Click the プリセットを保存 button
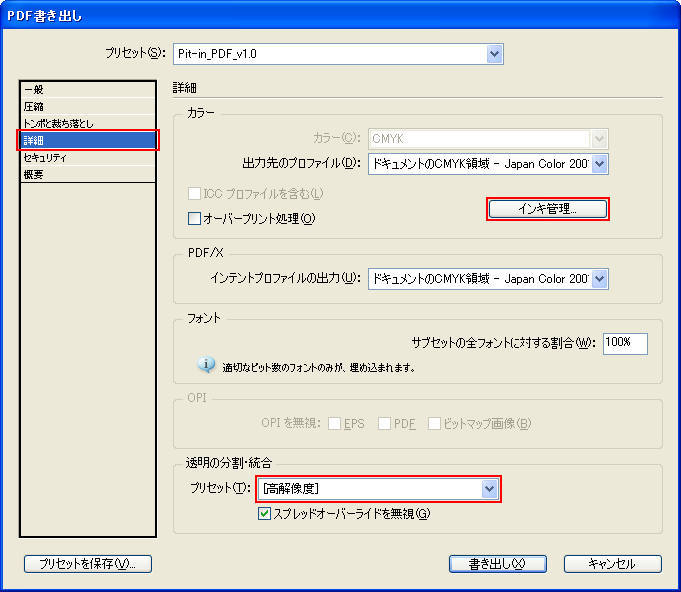The height and width of the screenshot is (592, 681). tap(88, 564)
